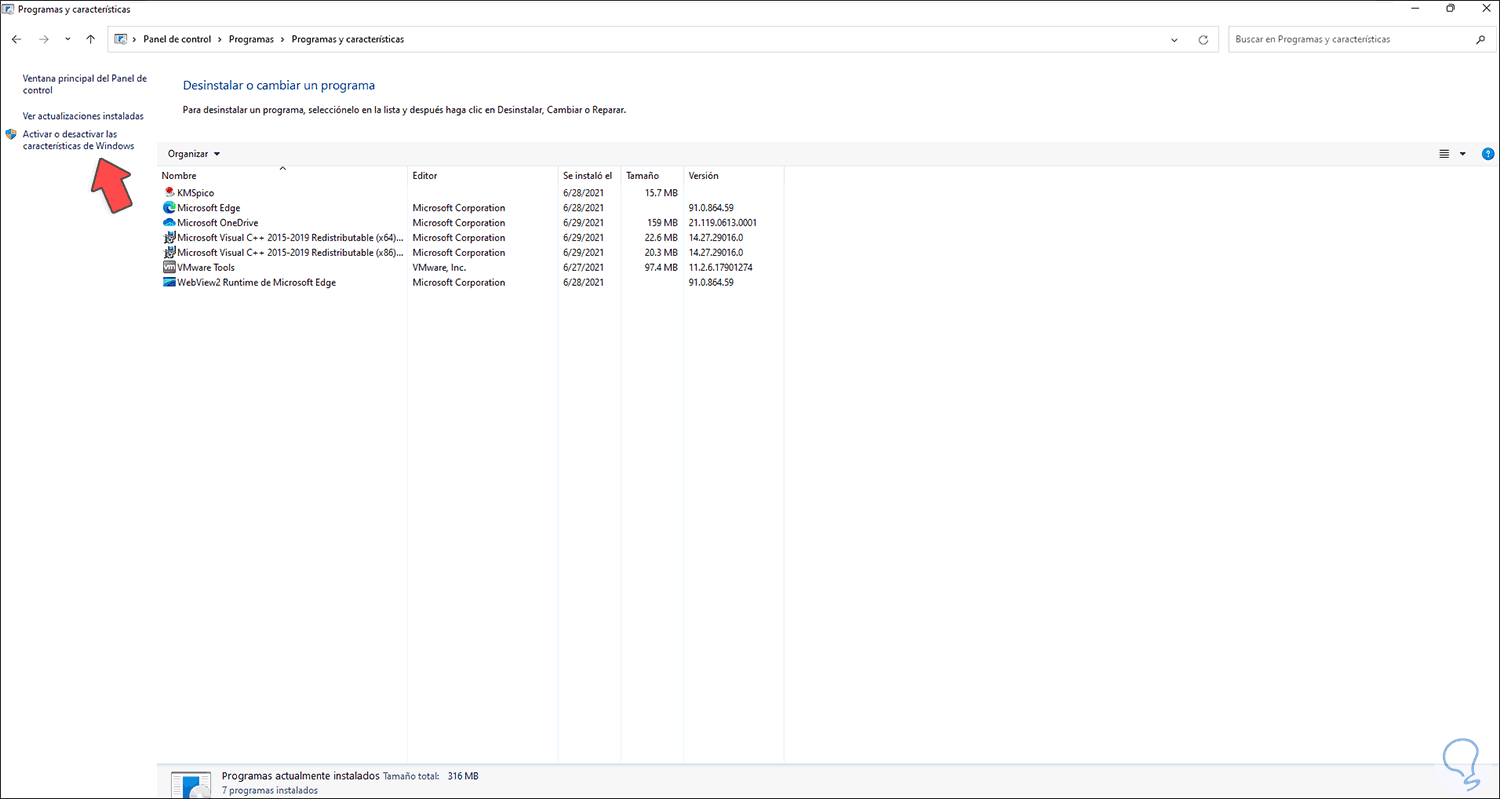
Task: Select Microsoft Visual C++ 2015-2019 Redistributable (x86)
Action: (471, 253)
